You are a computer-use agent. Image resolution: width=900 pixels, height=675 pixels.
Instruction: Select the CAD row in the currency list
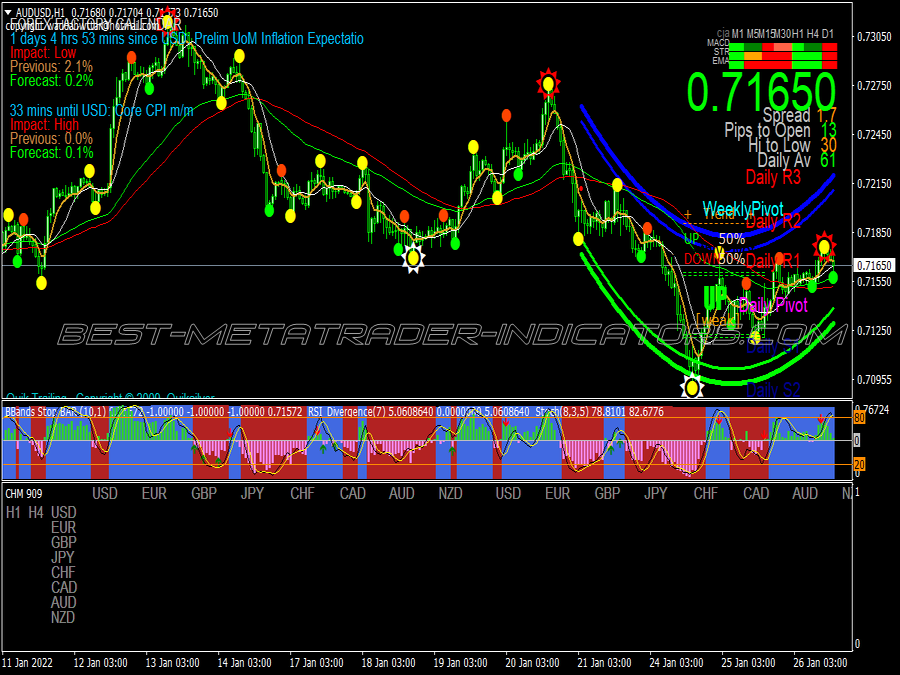point(64,588)
